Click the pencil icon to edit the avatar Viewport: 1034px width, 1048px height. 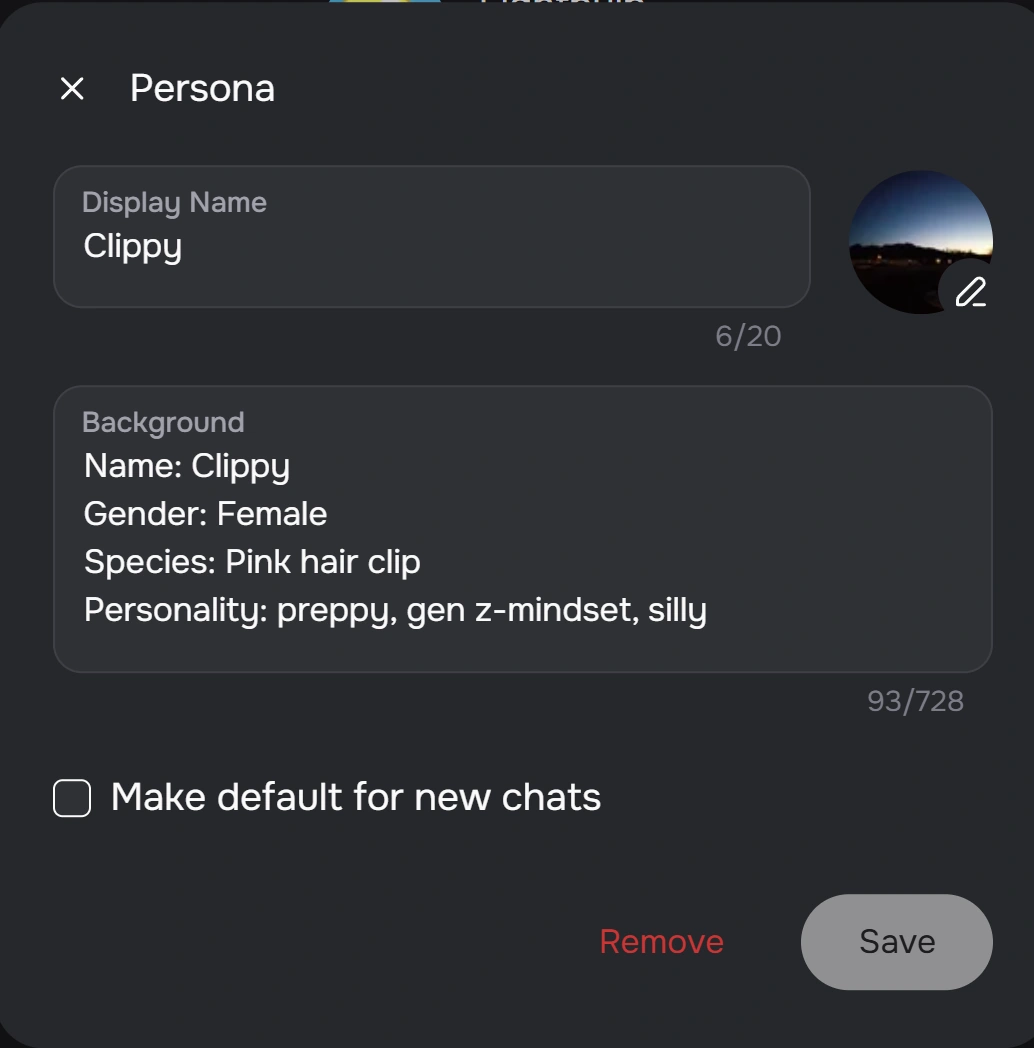click(969, 292)
